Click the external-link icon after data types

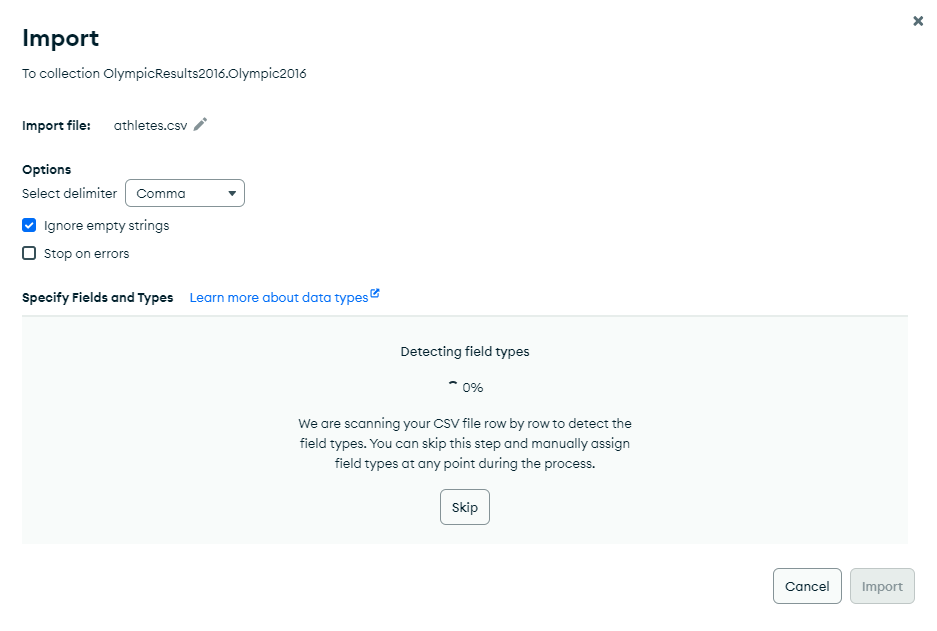click(x=375, y=294)
